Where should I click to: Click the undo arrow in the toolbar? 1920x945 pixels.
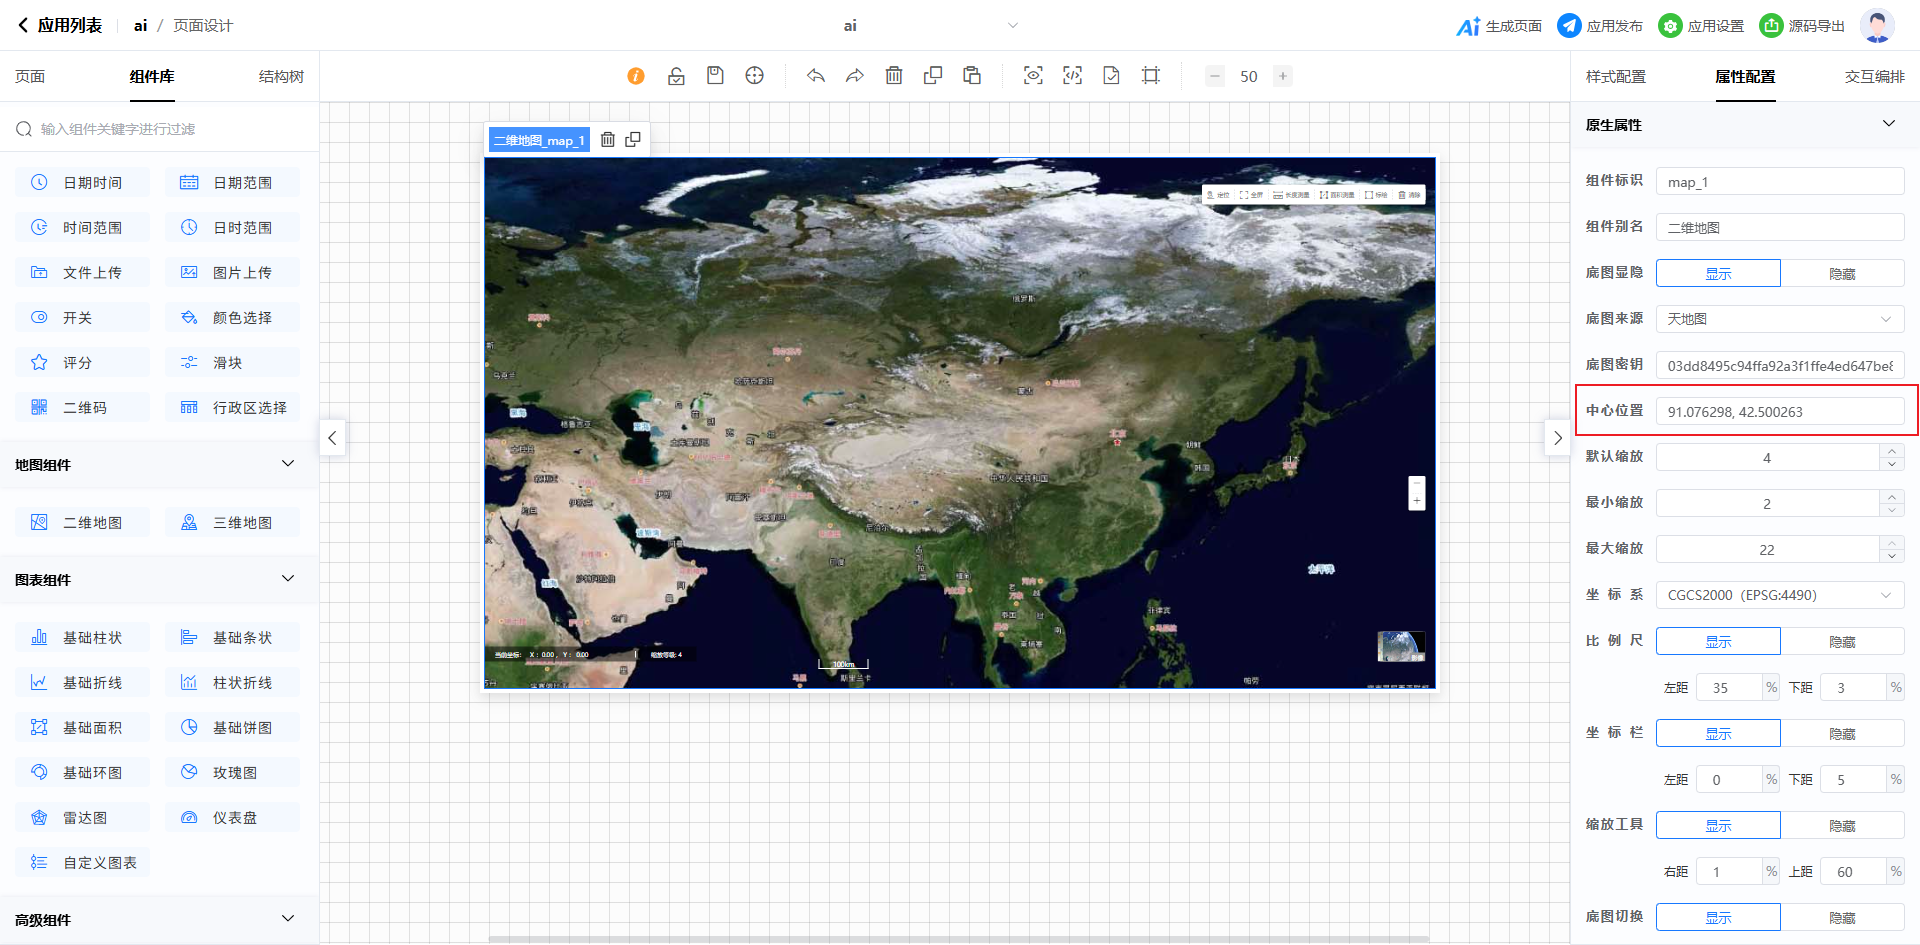tap(816, 76)
